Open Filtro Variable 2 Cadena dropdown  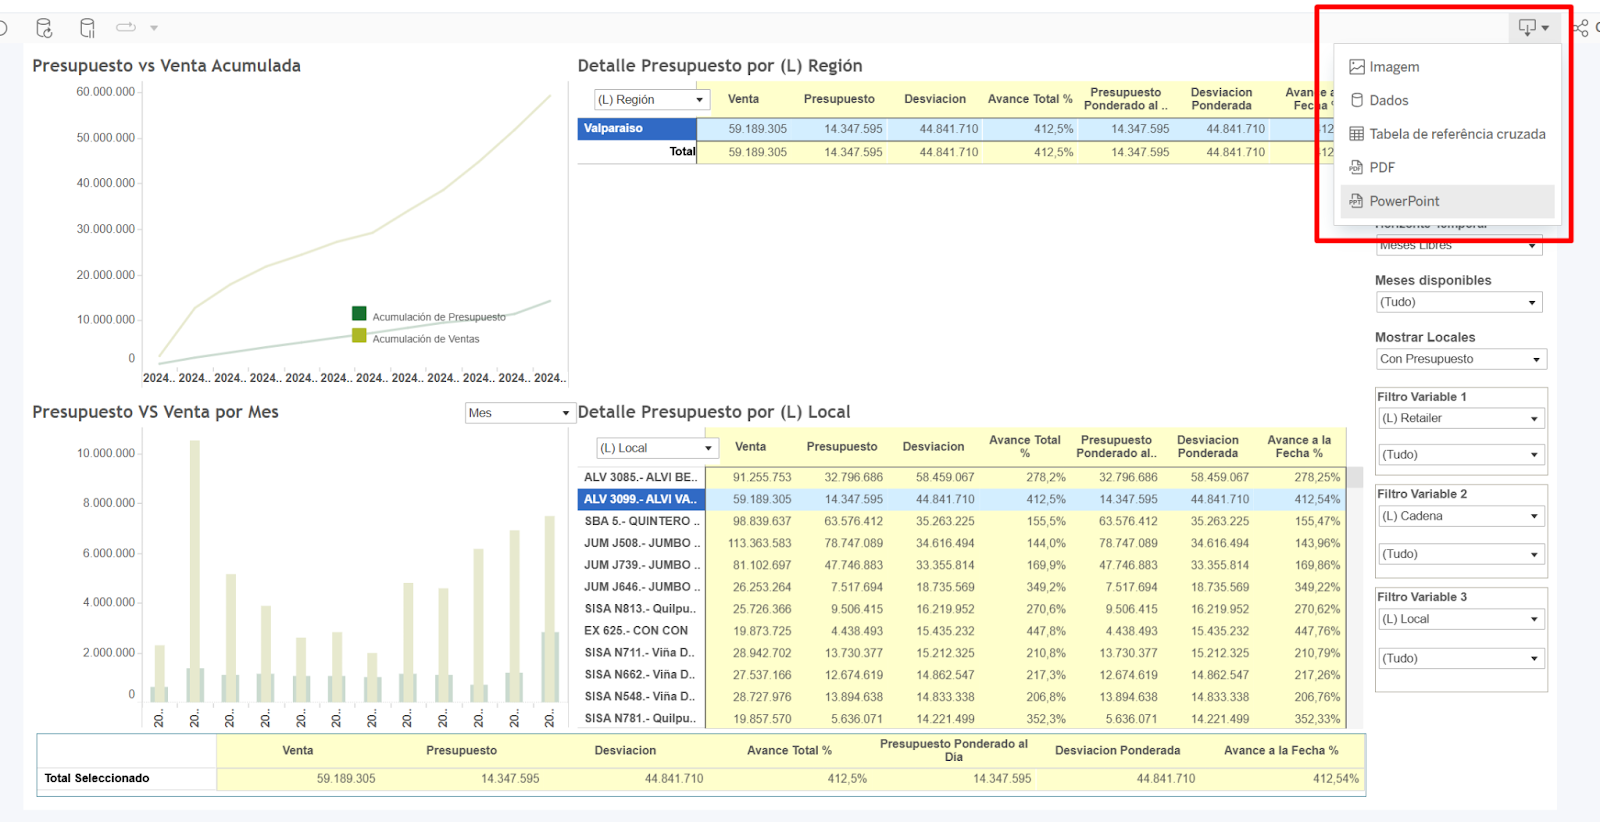point(1460,516)
